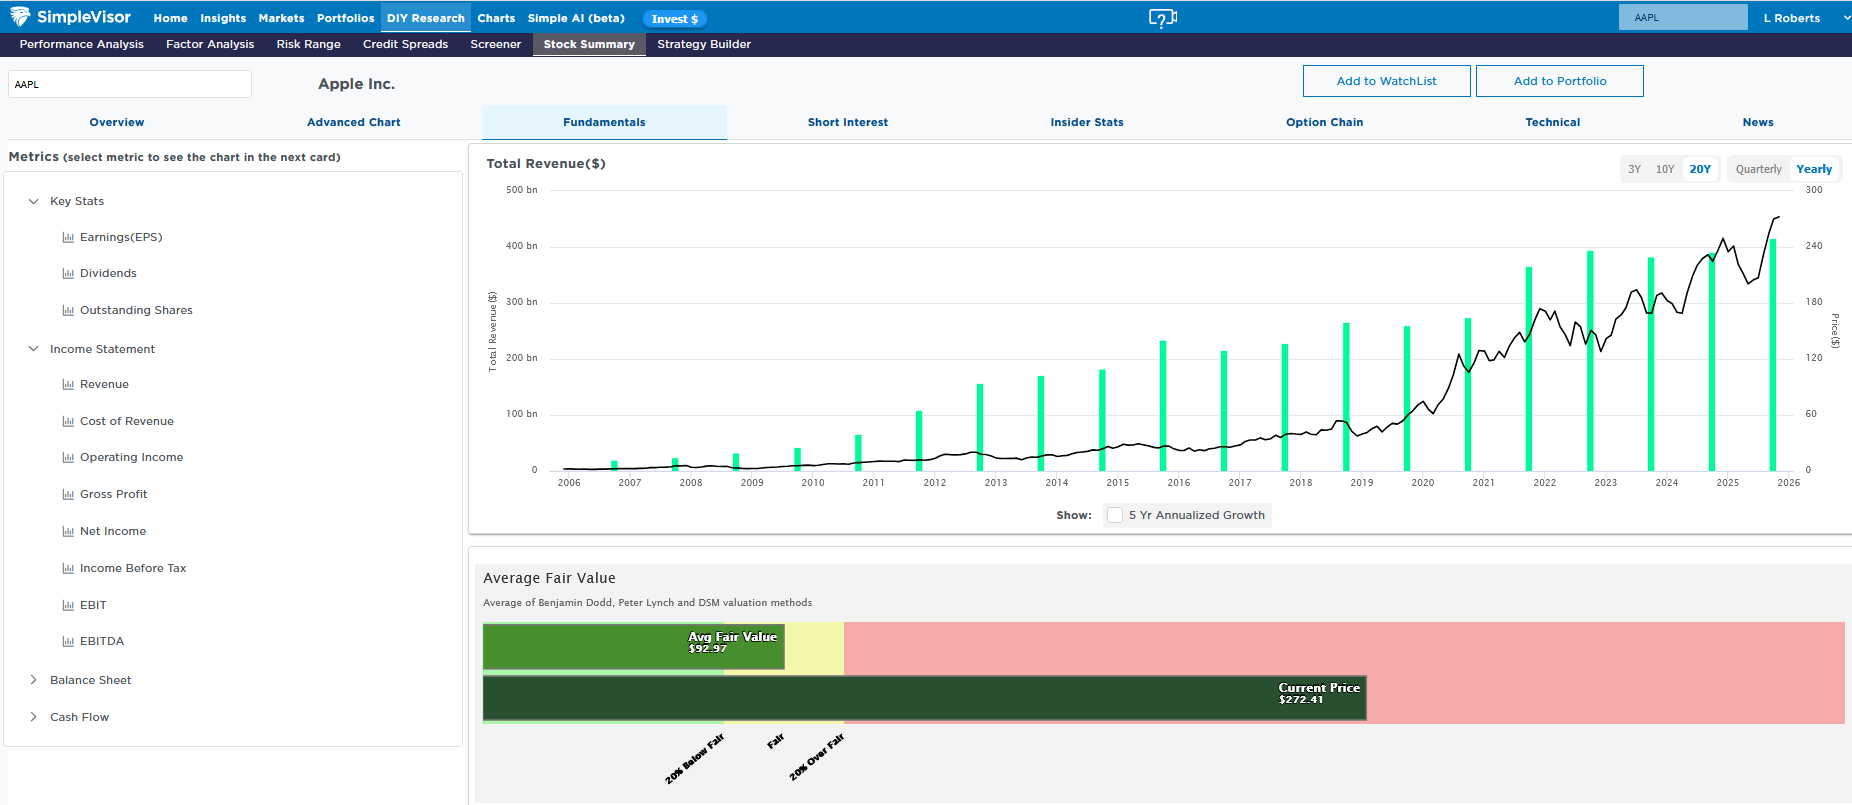
Task: Click the AAPL ticker input field
Action: pos(130,84)
